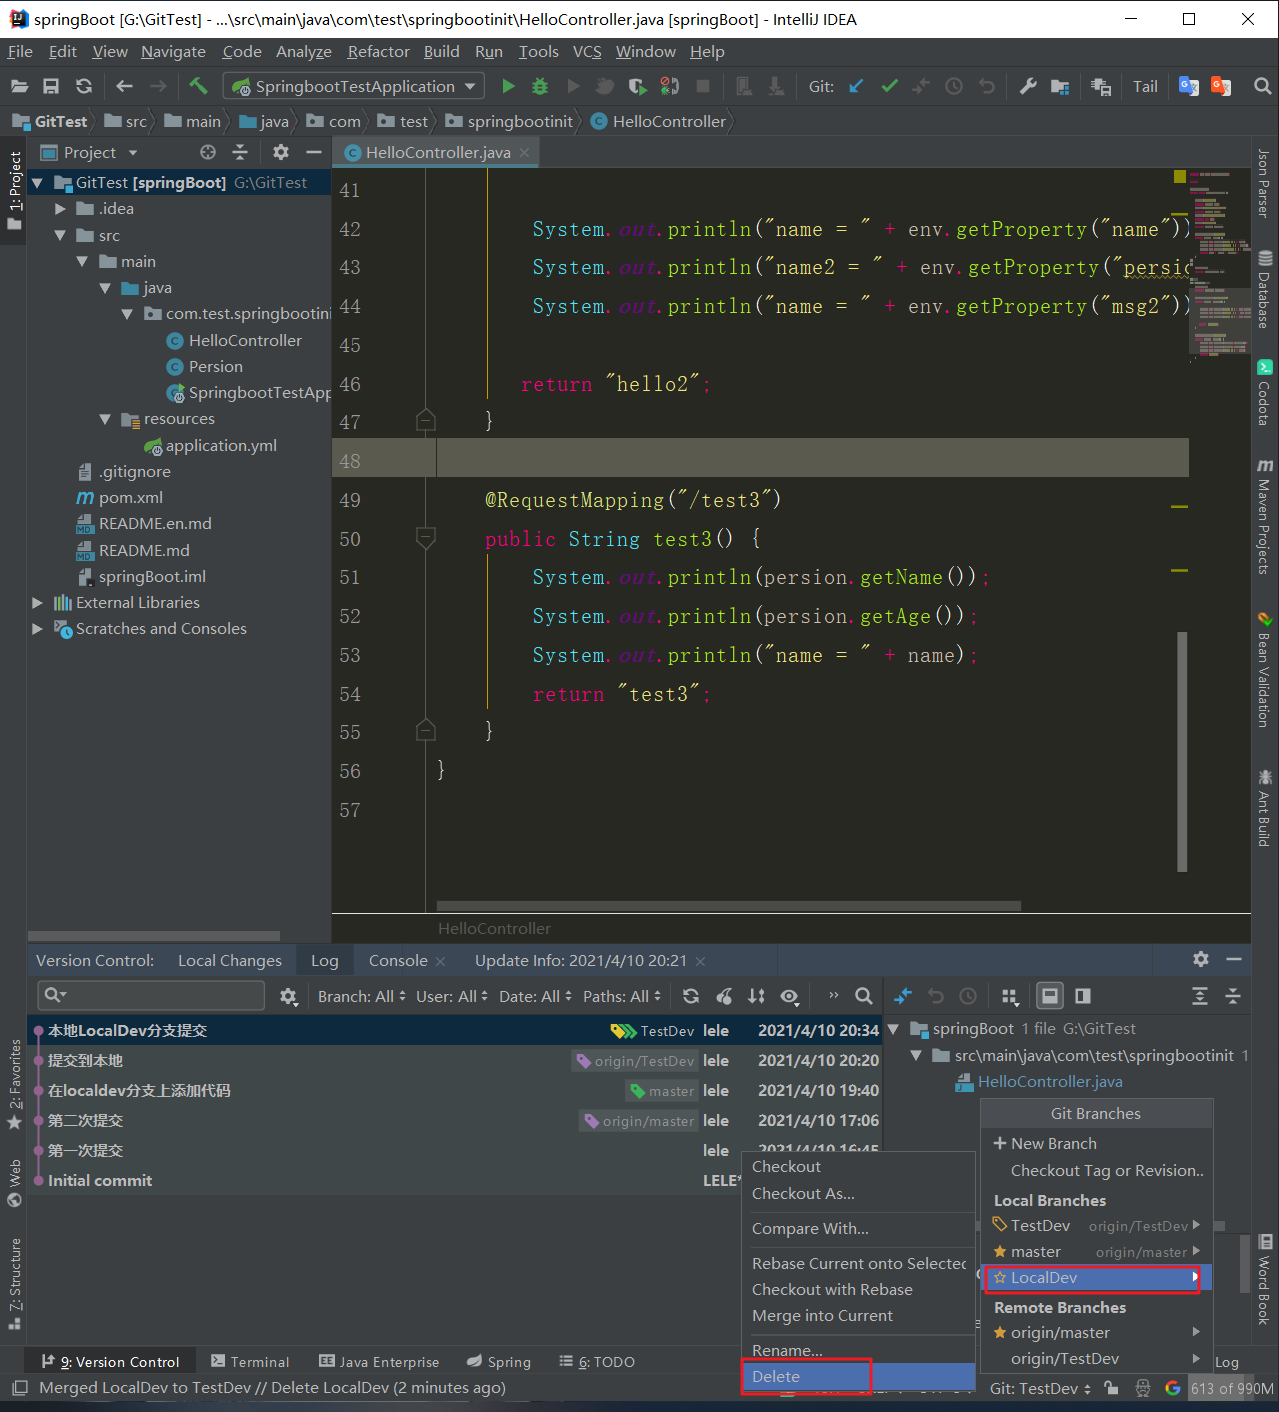Commit changes with the green checkmark
Viewport: 1279px width, 1412px height.
pos(889,86)
